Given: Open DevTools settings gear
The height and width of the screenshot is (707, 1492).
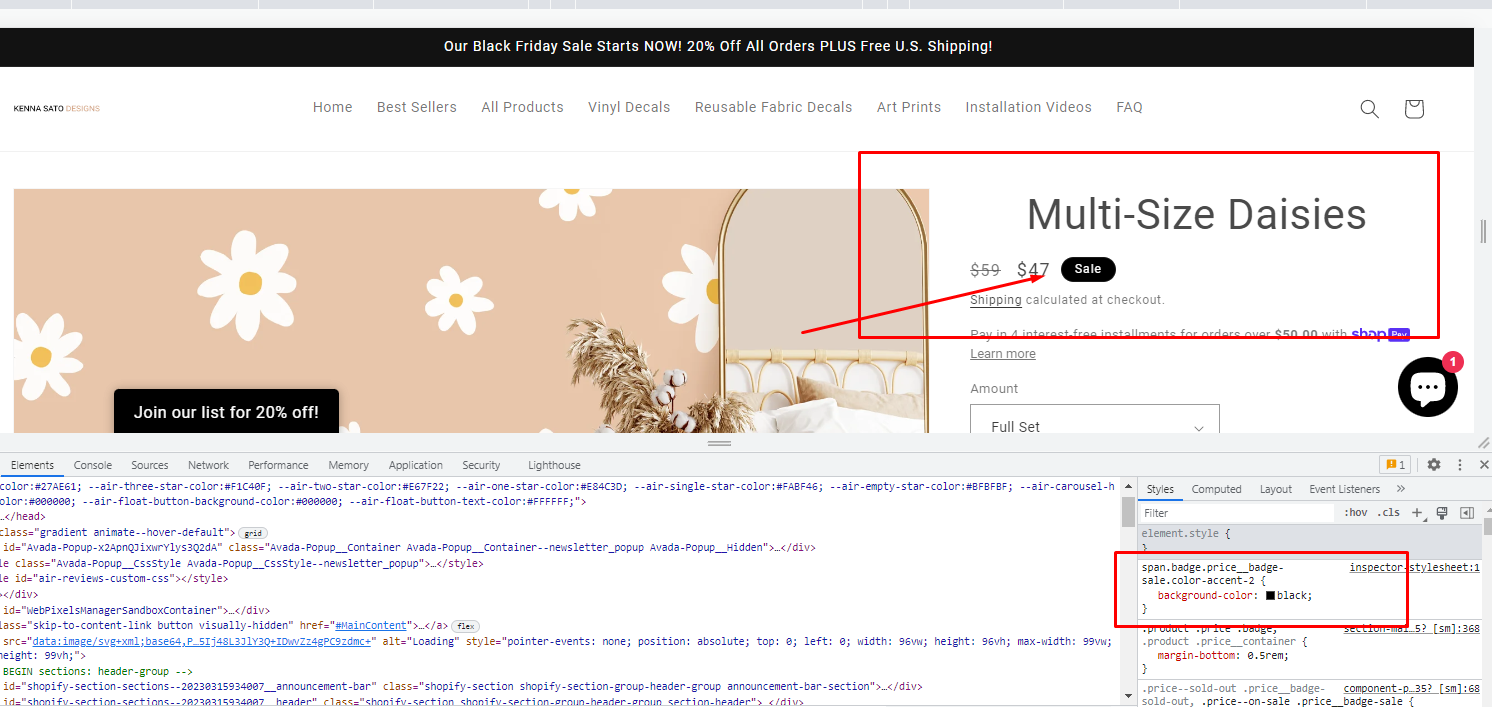Looking at the screenshot, I should [x=1433, y=465].
